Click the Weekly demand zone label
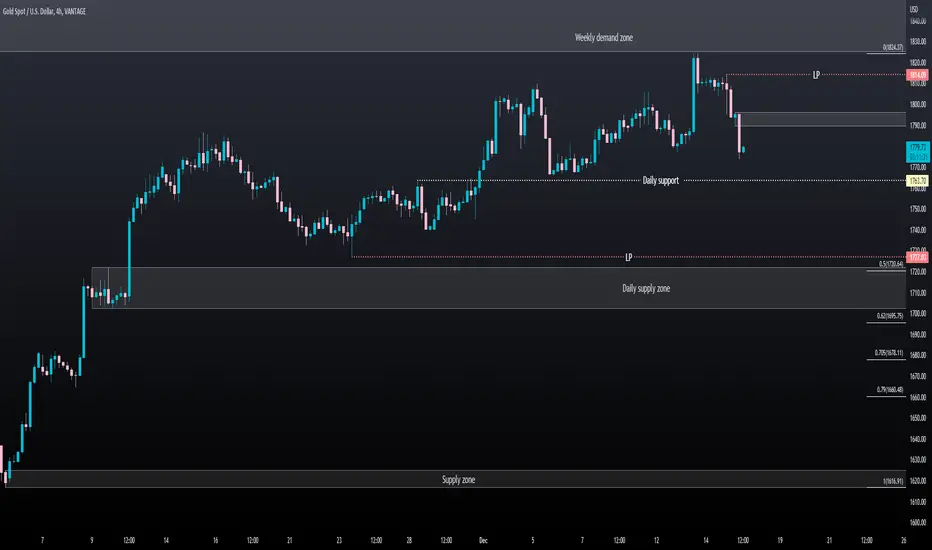 pyautogui.click(x=603, y=37)
